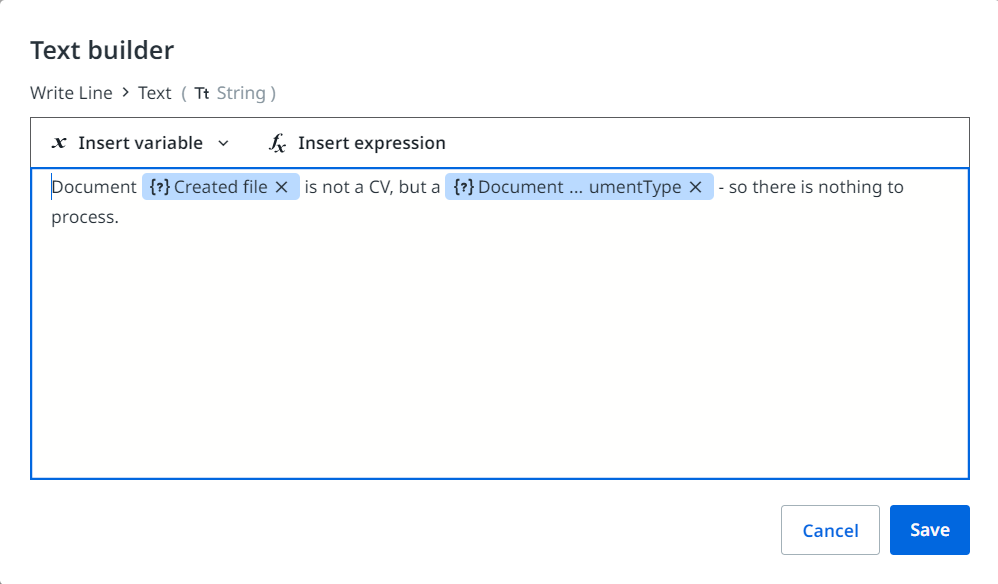
Task: Click the String type label
Action: pyautogui.click(x=241, y=93)
